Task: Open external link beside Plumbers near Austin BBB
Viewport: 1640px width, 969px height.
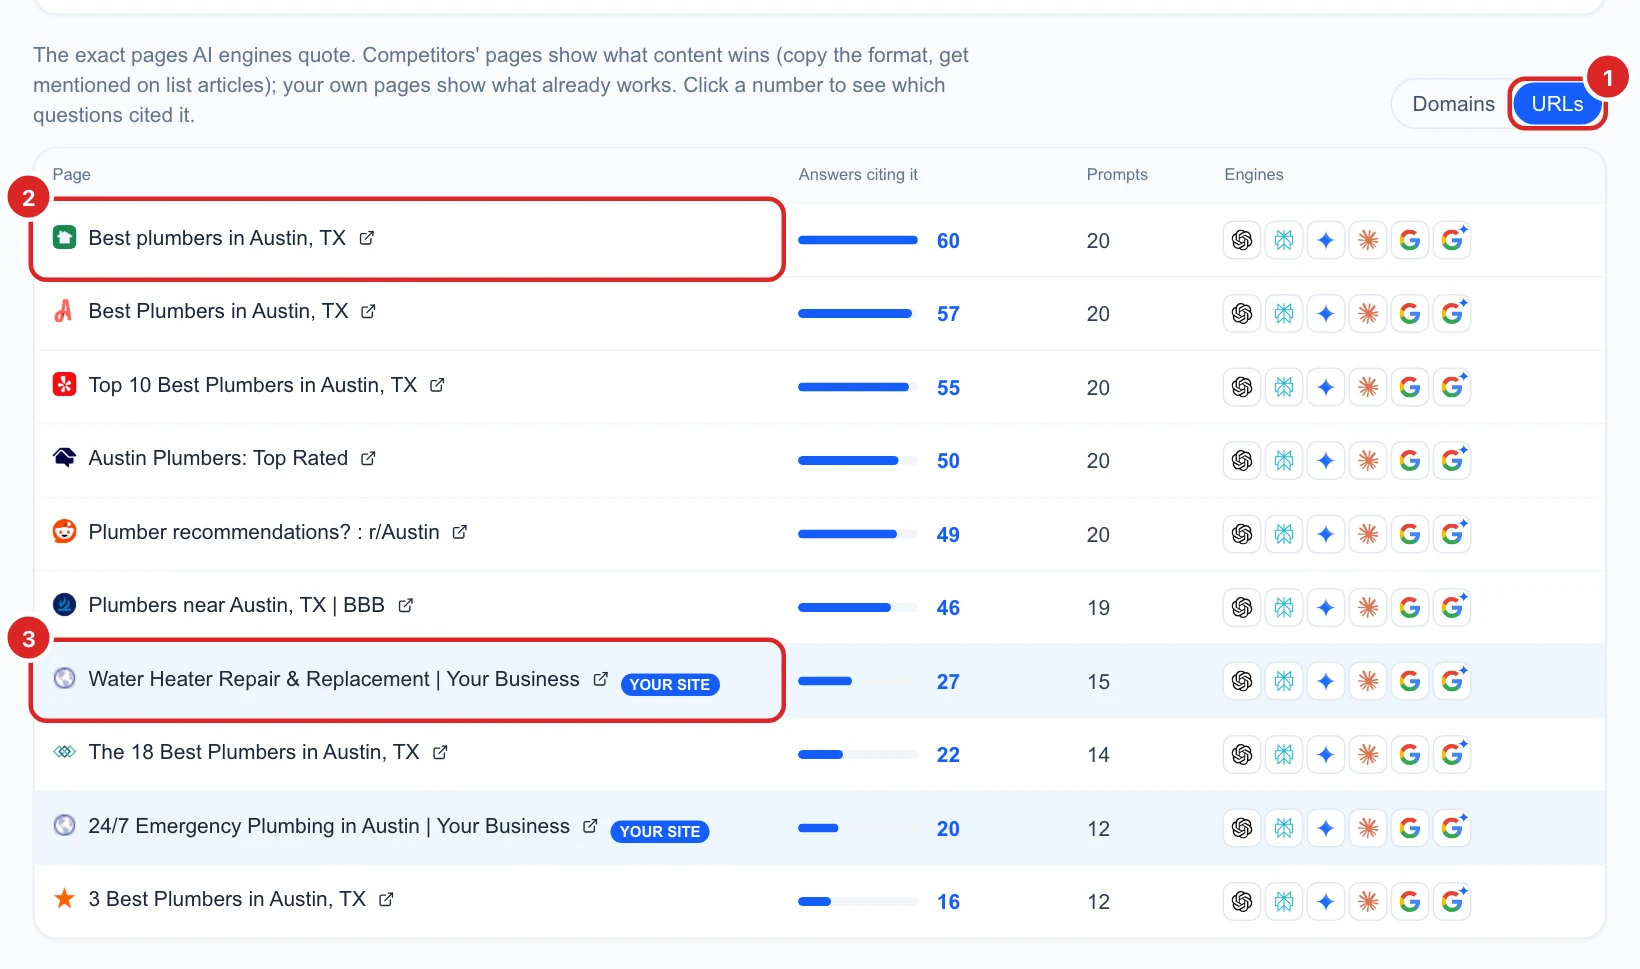Action: click(x=405, y=605)
